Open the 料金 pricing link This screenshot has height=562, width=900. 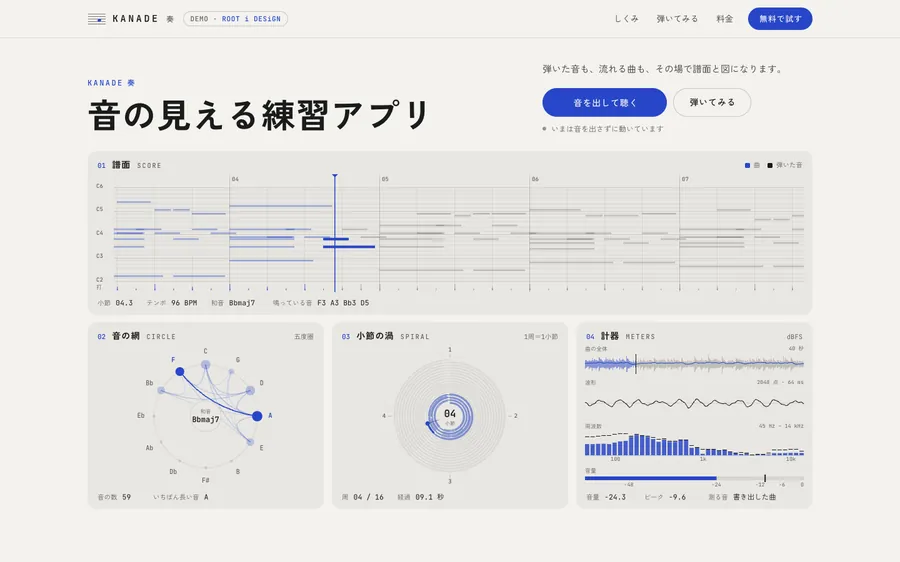(724, 19)
